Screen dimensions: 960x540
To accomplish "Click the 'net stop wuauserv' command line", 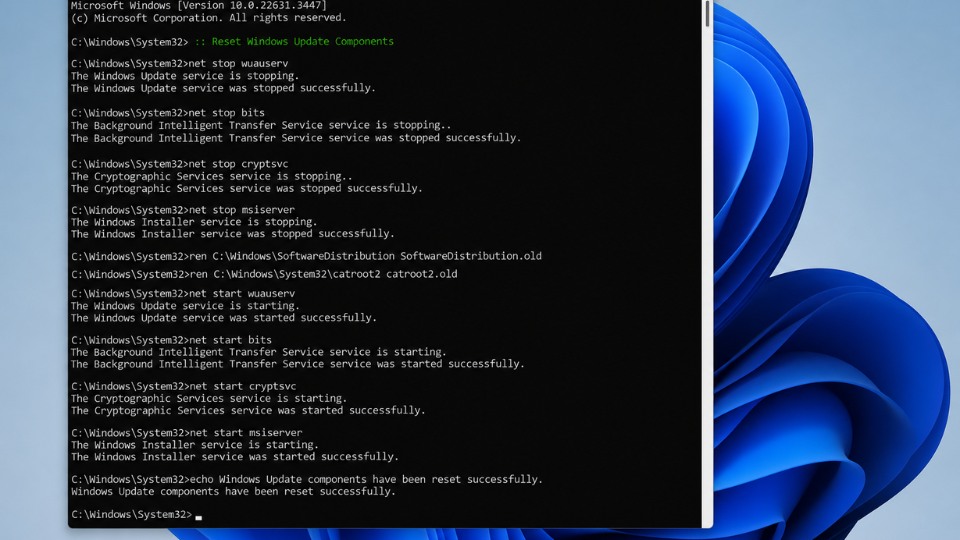I will point(179,64).
